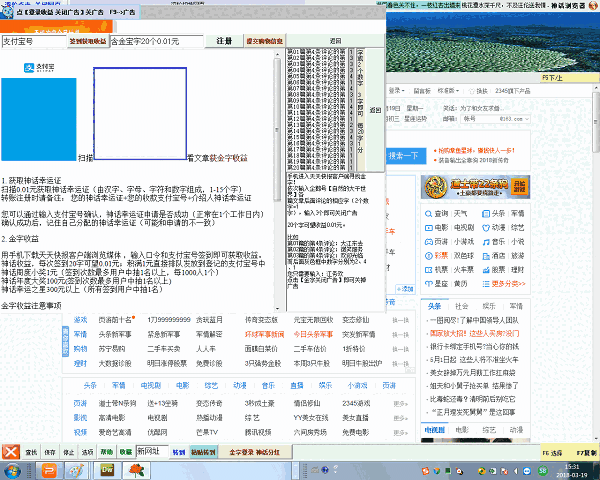Viewport: 600px width, 480px height.
Task: Switch to the 电视剧 tab in bottom panel
Action: 435,430
